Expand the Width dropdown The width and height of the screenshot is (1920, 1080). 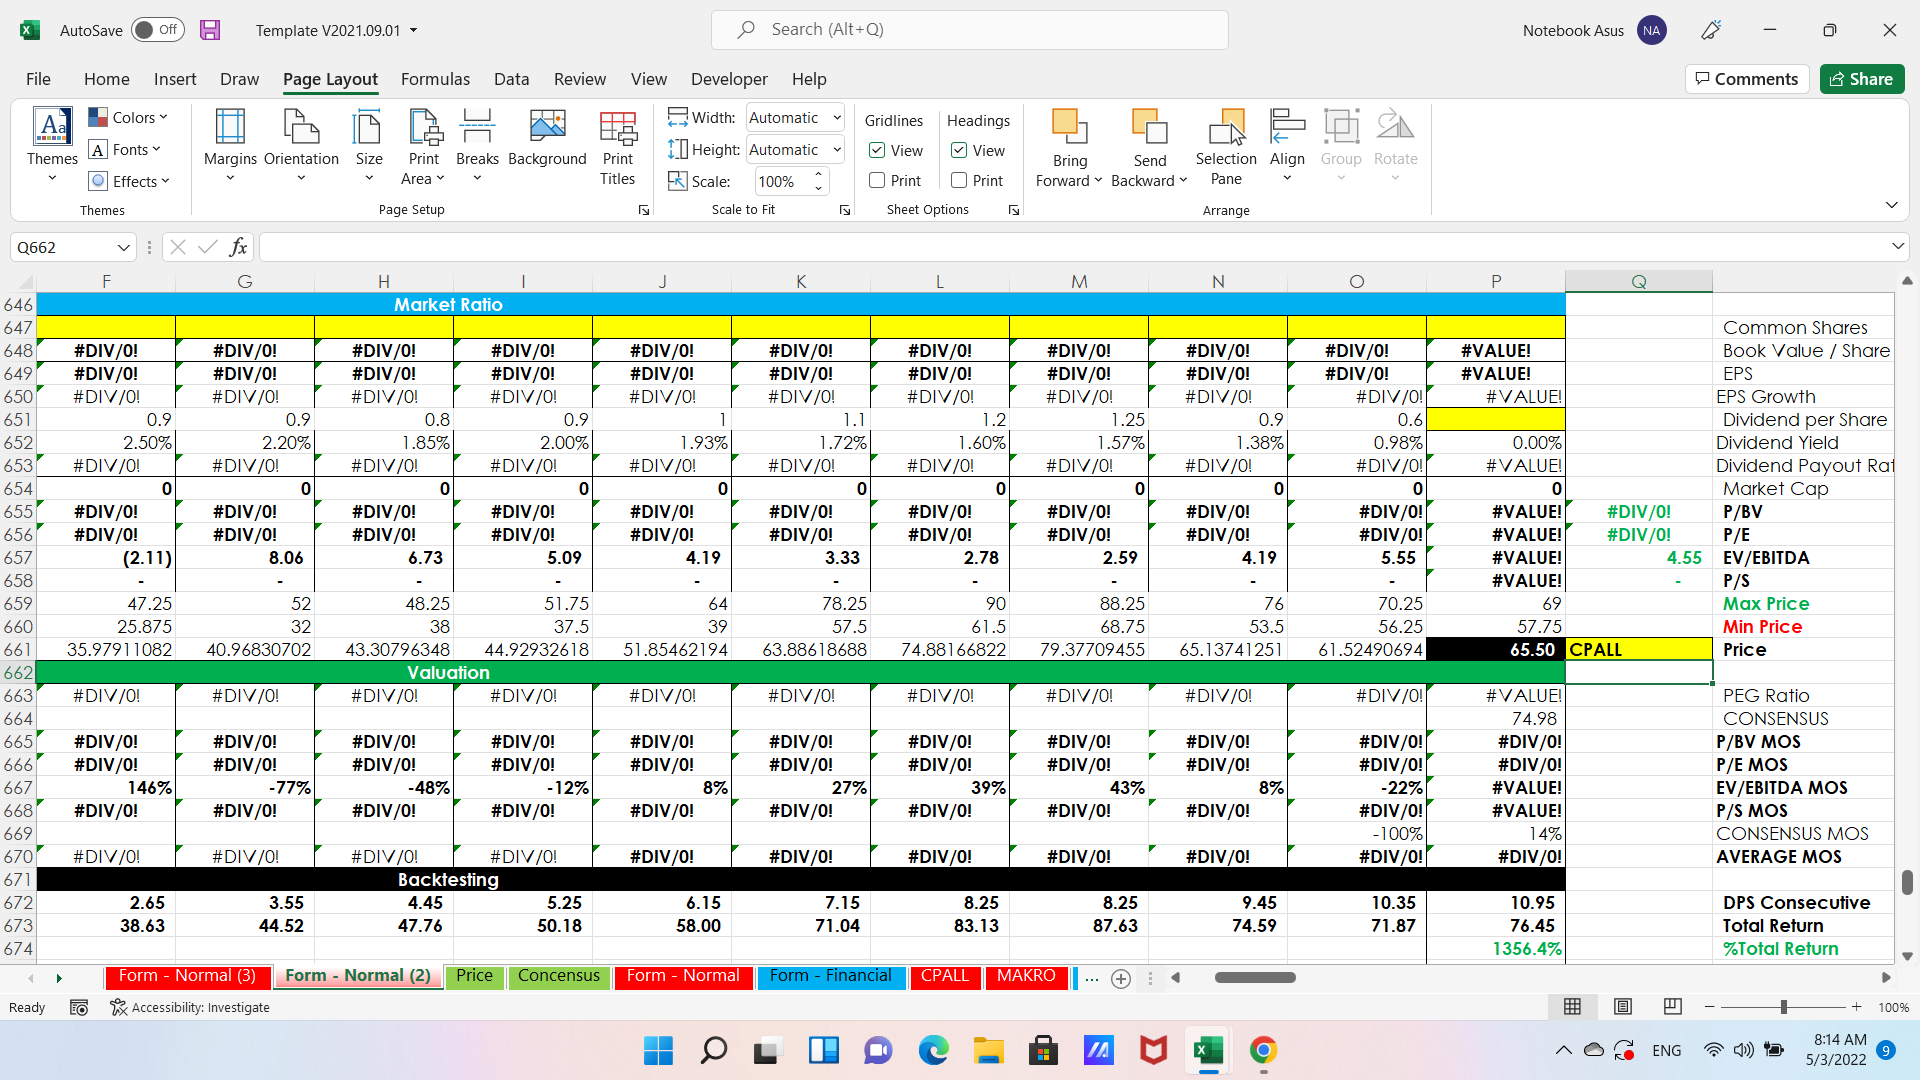837,118
